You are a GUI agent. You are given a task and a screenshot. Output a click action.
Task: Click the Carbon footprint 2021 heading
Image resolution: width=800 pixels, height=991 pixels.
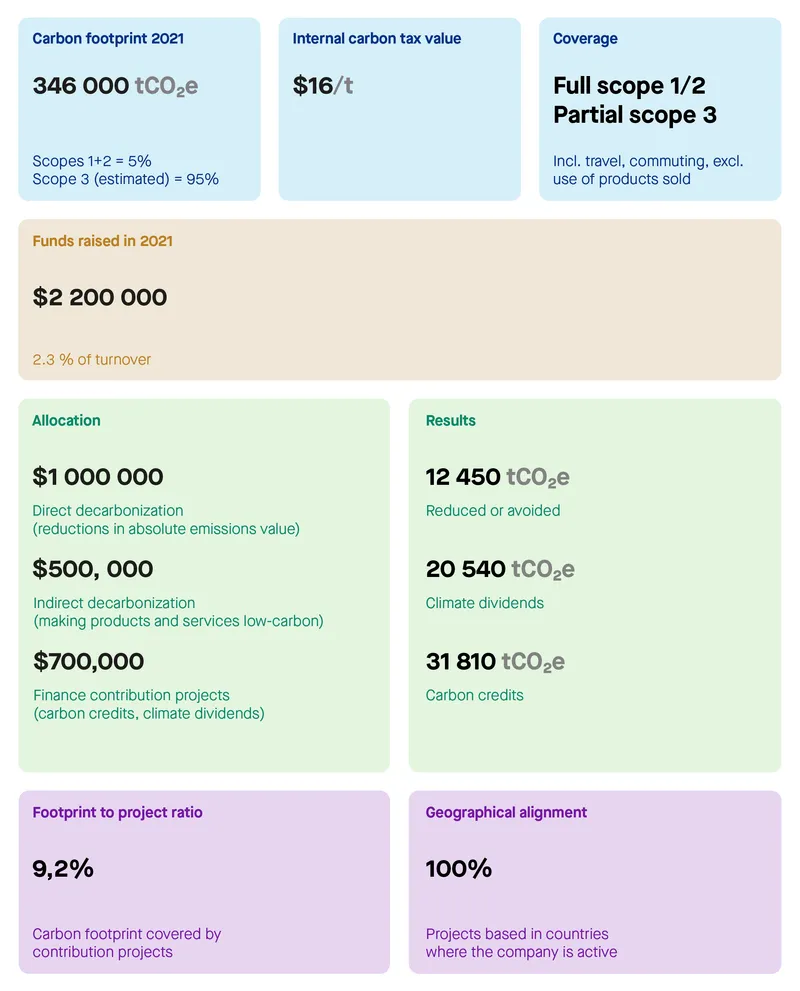tap(108, 39)
